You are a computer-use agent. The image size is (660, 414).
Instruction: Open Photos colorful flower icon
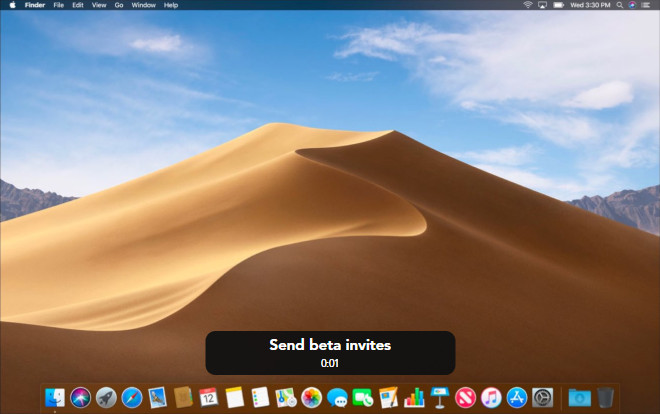click(x=311, y=398)
